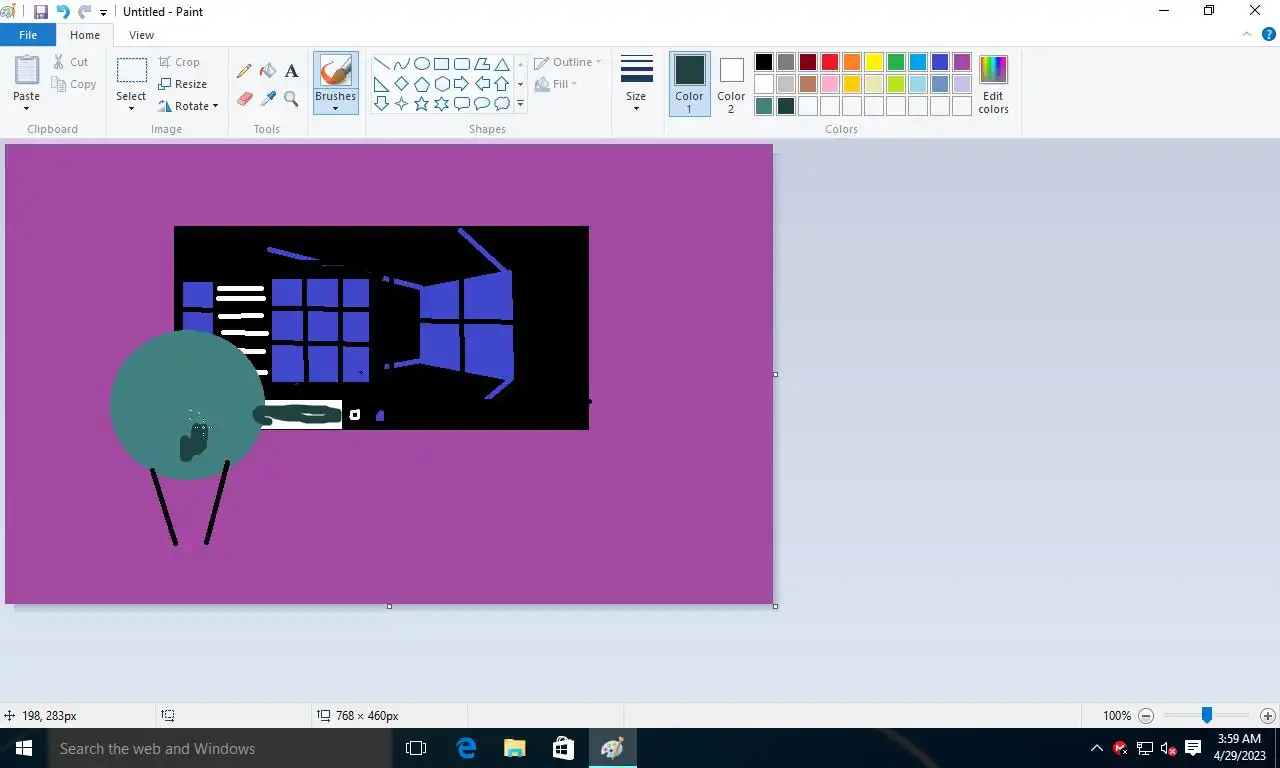Click the Save icon in quick access toolbar

pyautogui.click(x=41, y=12)
